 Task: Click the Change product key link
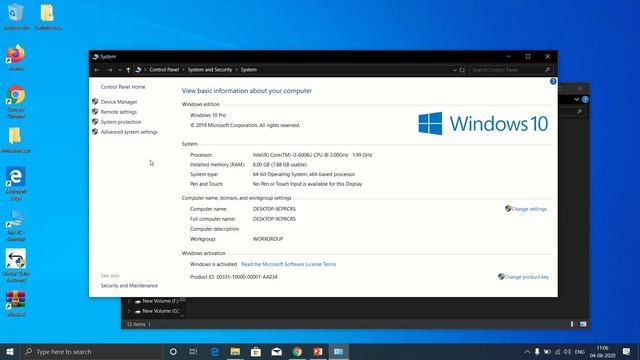pos(527,277)
